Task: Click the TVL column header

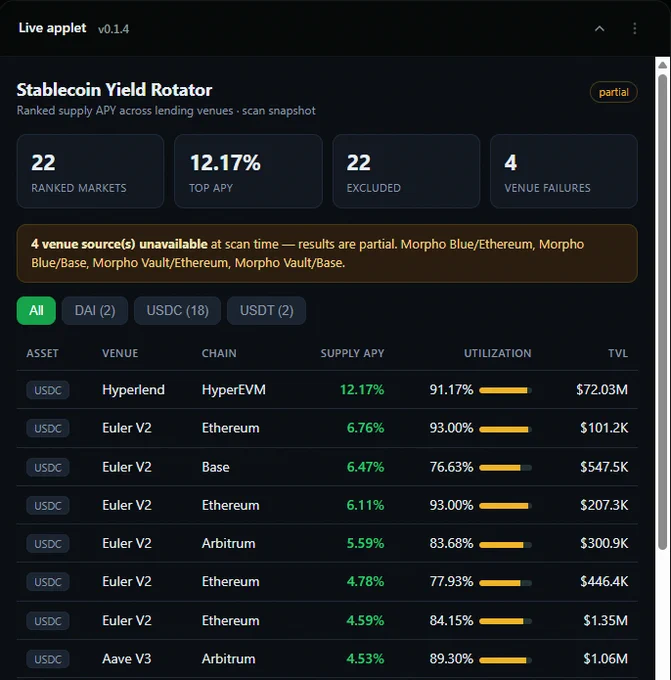Action: click(618, 353)
